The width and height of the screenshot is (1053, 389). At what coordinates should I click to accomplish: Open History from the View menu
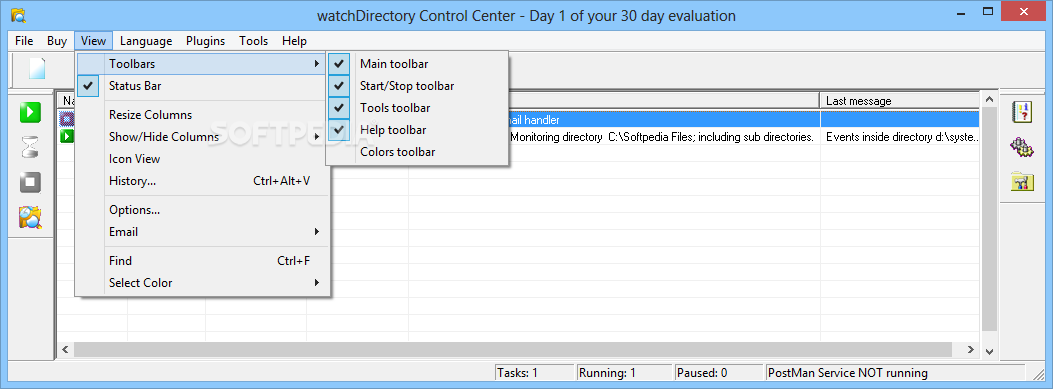pyautogui.click(x=203, y=181)
